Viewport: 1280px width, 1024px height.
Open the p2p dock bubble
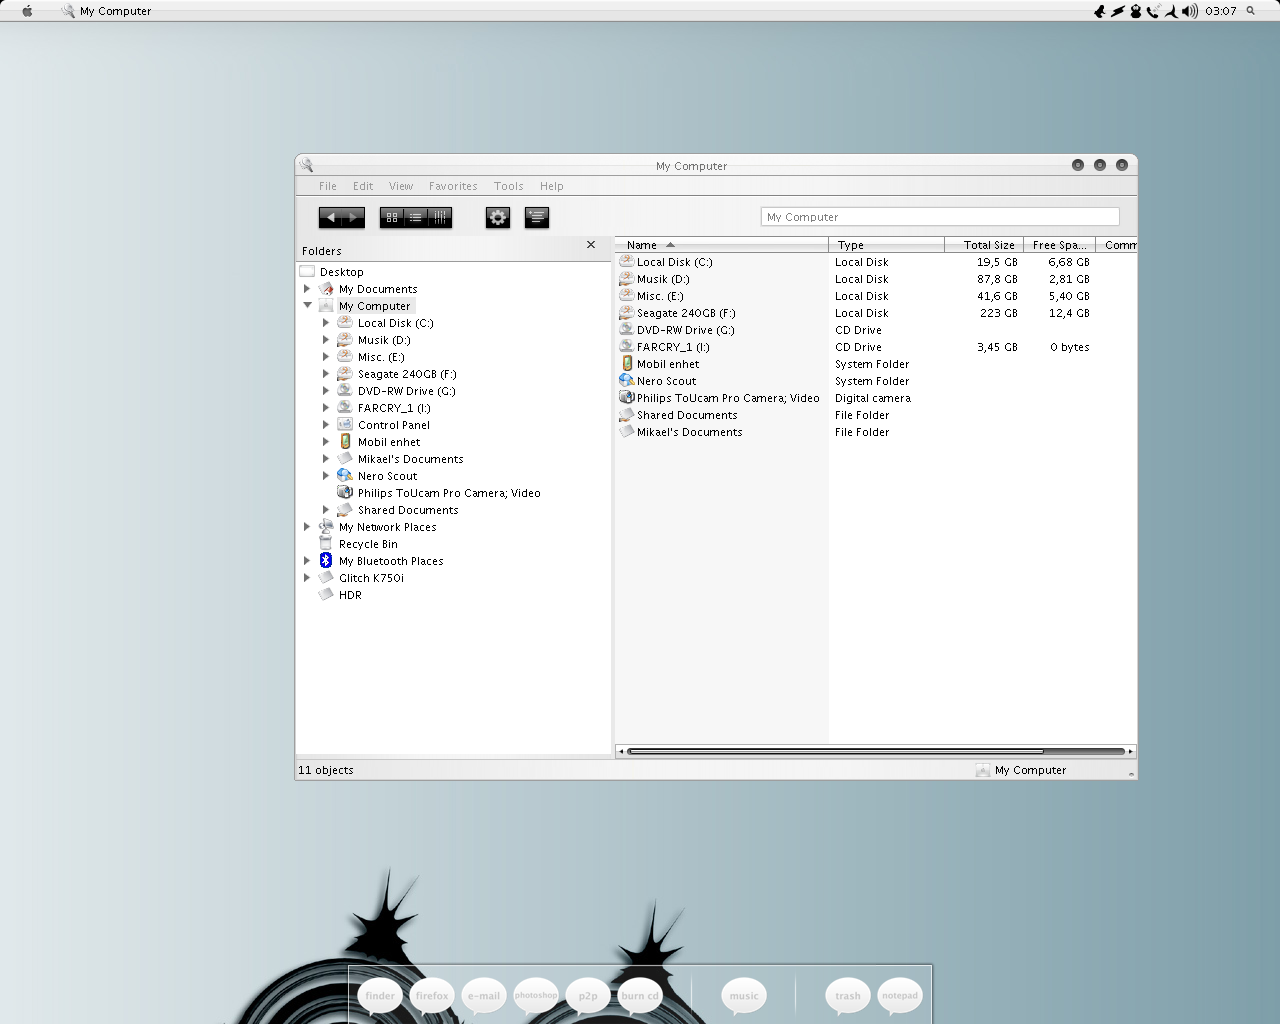(x=588, y=995)
